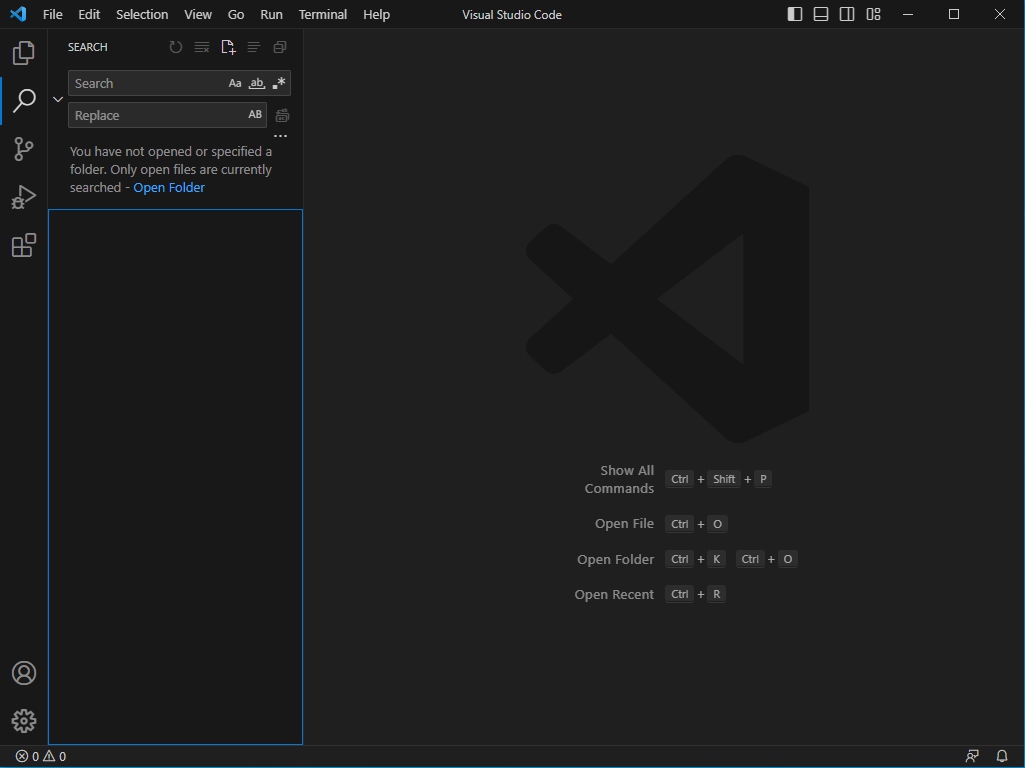Collapse all search results

click(280, 47)
